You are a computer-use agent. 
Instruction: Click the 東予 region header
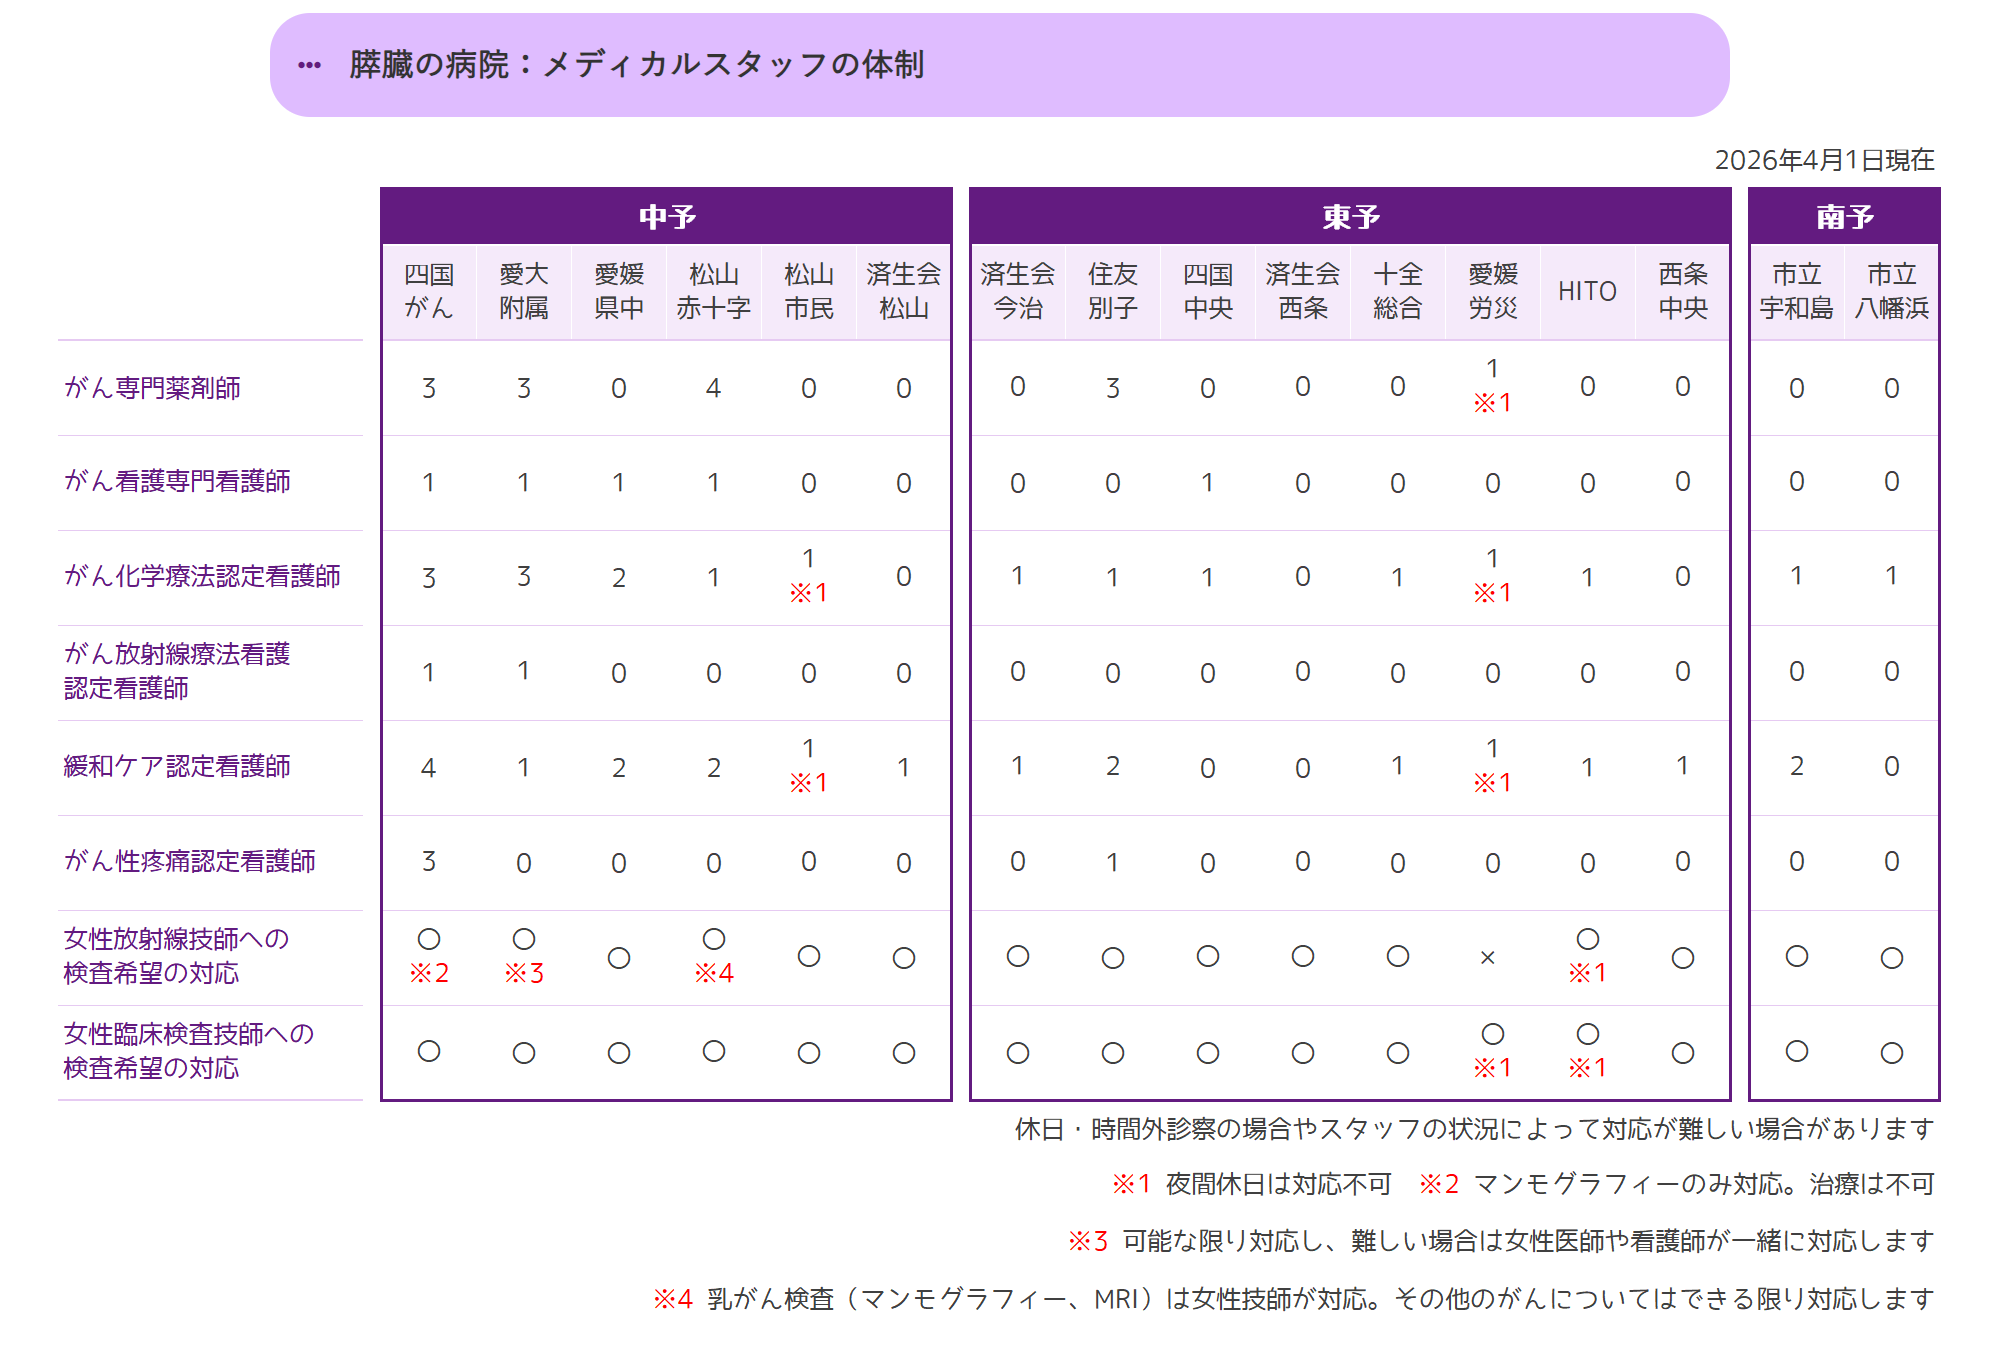click(x=1350, y=217)
